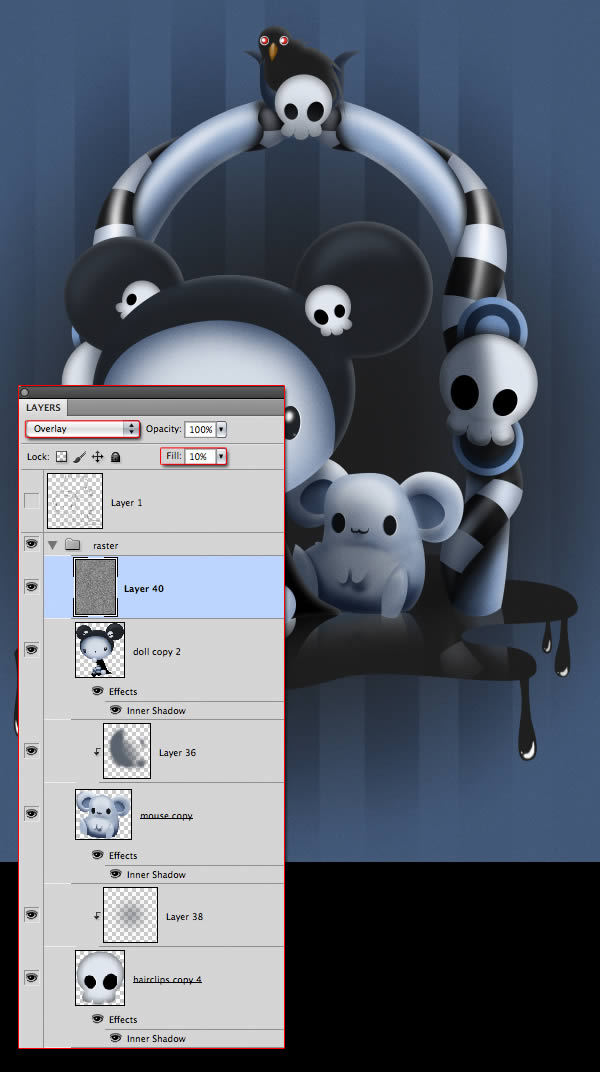Hide Layer 36 via its eye icon
The height and width of the screenshot is (1072, 600).
tap(31, 751)
